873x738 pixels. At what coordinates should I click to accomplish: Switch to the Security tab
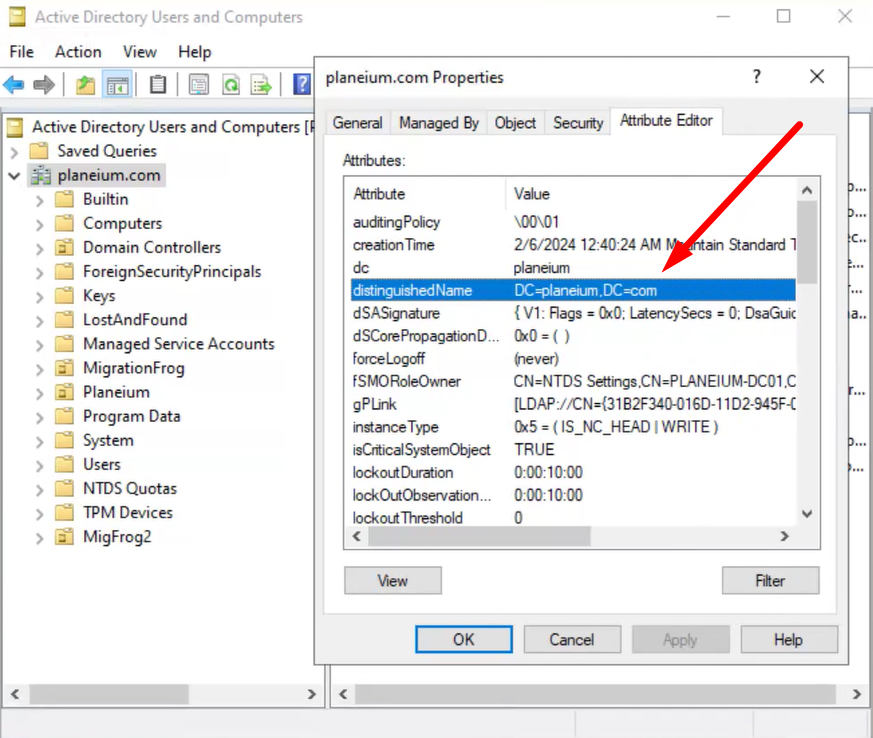577,121
